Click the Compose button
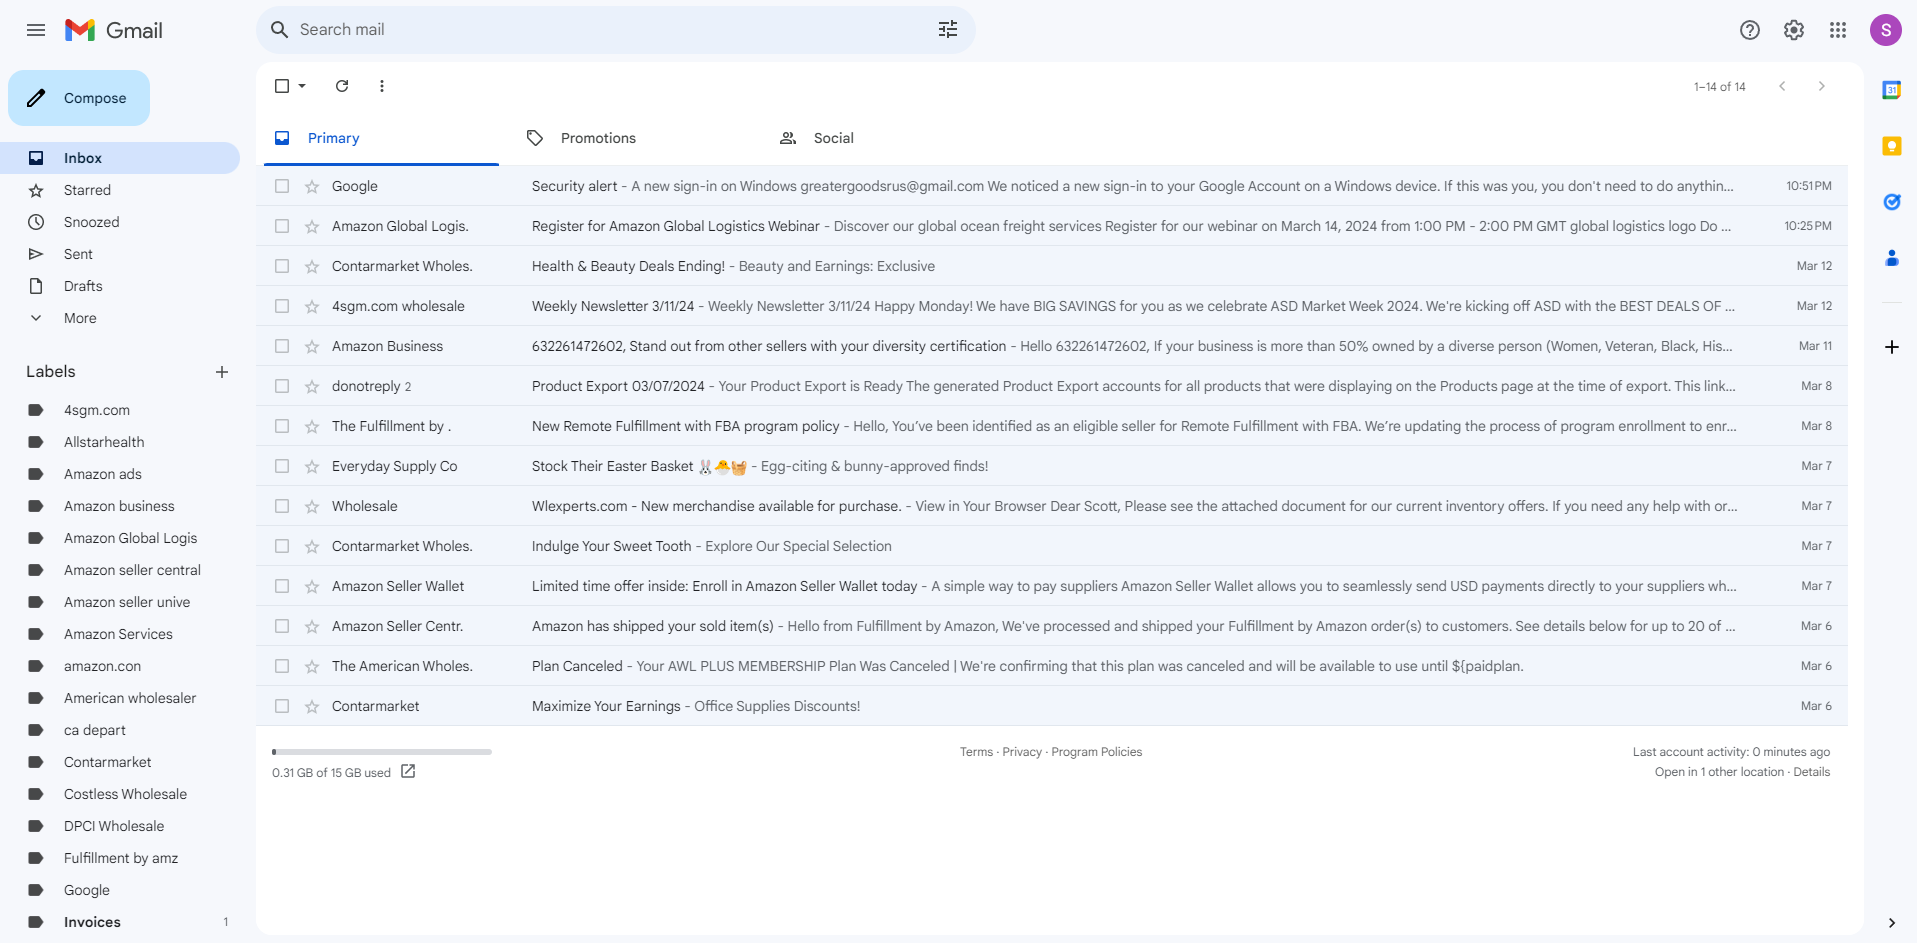Viewport: 1917px width, 943px height. [x=79, y=98]
